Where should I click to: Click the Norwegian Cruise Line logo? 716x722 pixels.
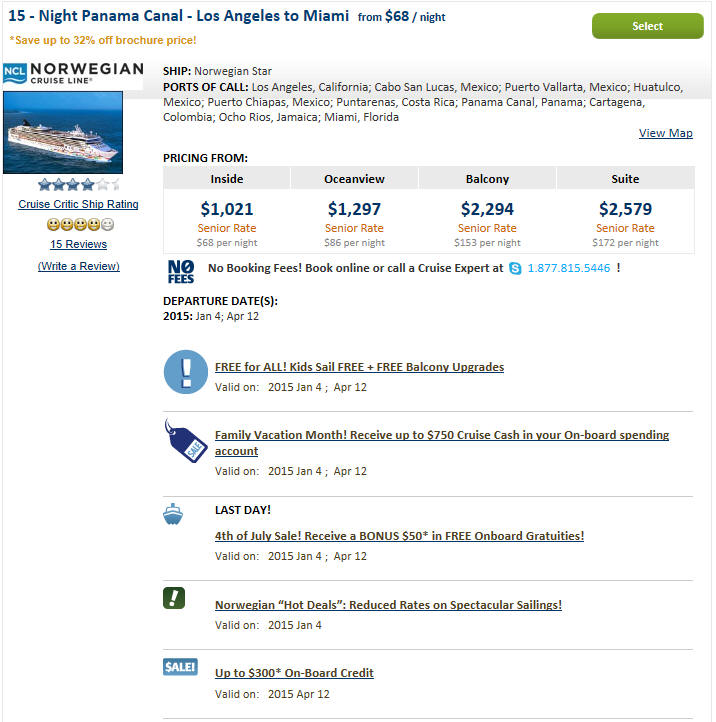click(73, 73)
